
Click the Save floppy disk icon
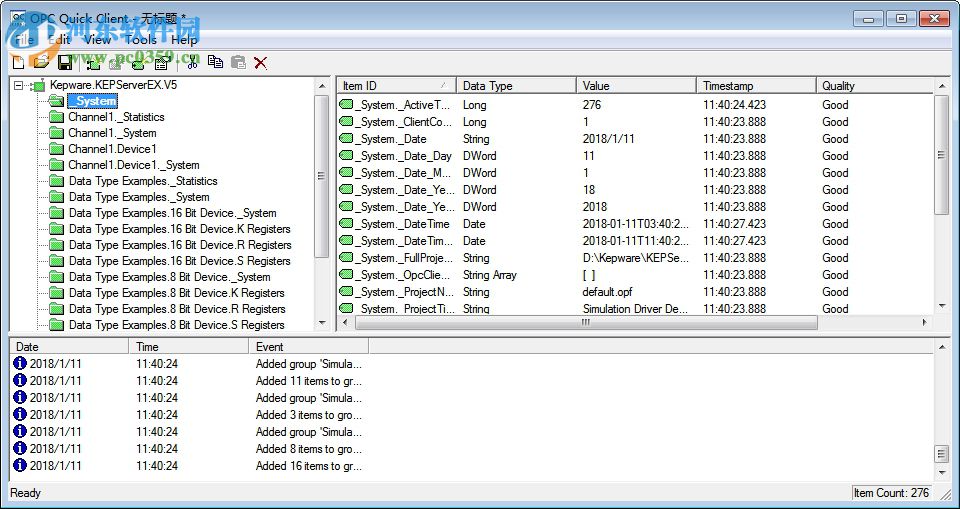[x=64, y=62]
